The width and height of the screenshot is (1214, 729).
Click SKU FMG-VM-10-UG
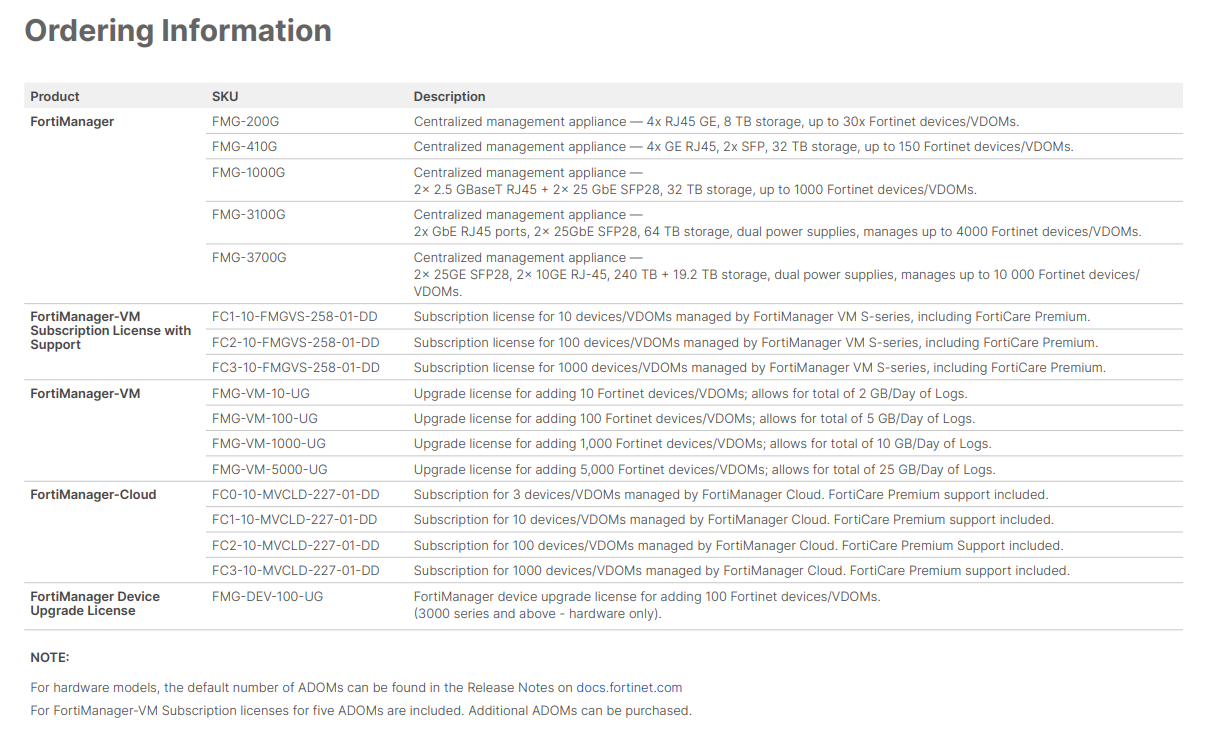pos(261,393)
